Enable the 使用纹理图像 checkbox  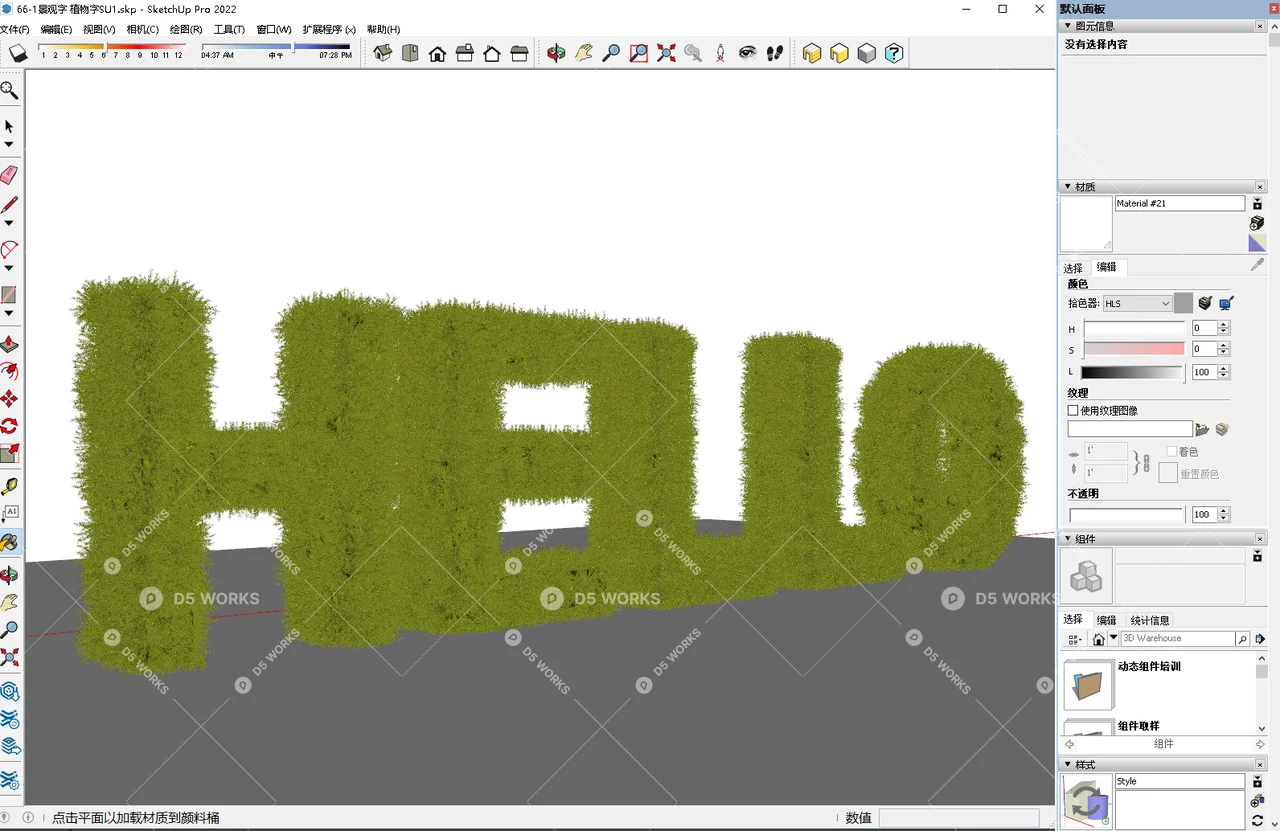(x=1072, y=410)
